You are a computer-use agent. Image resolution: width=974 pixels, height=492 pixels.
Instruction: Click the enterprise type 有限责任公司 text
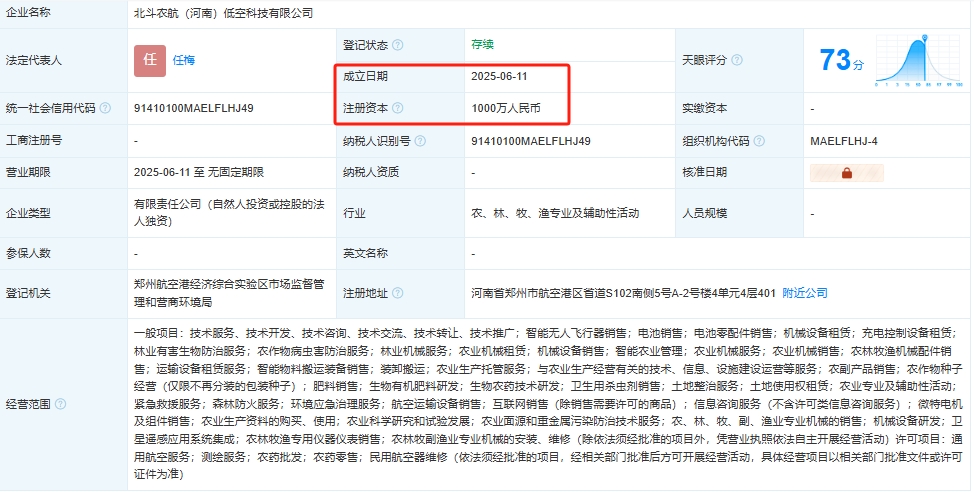click(x=229, y=212)
